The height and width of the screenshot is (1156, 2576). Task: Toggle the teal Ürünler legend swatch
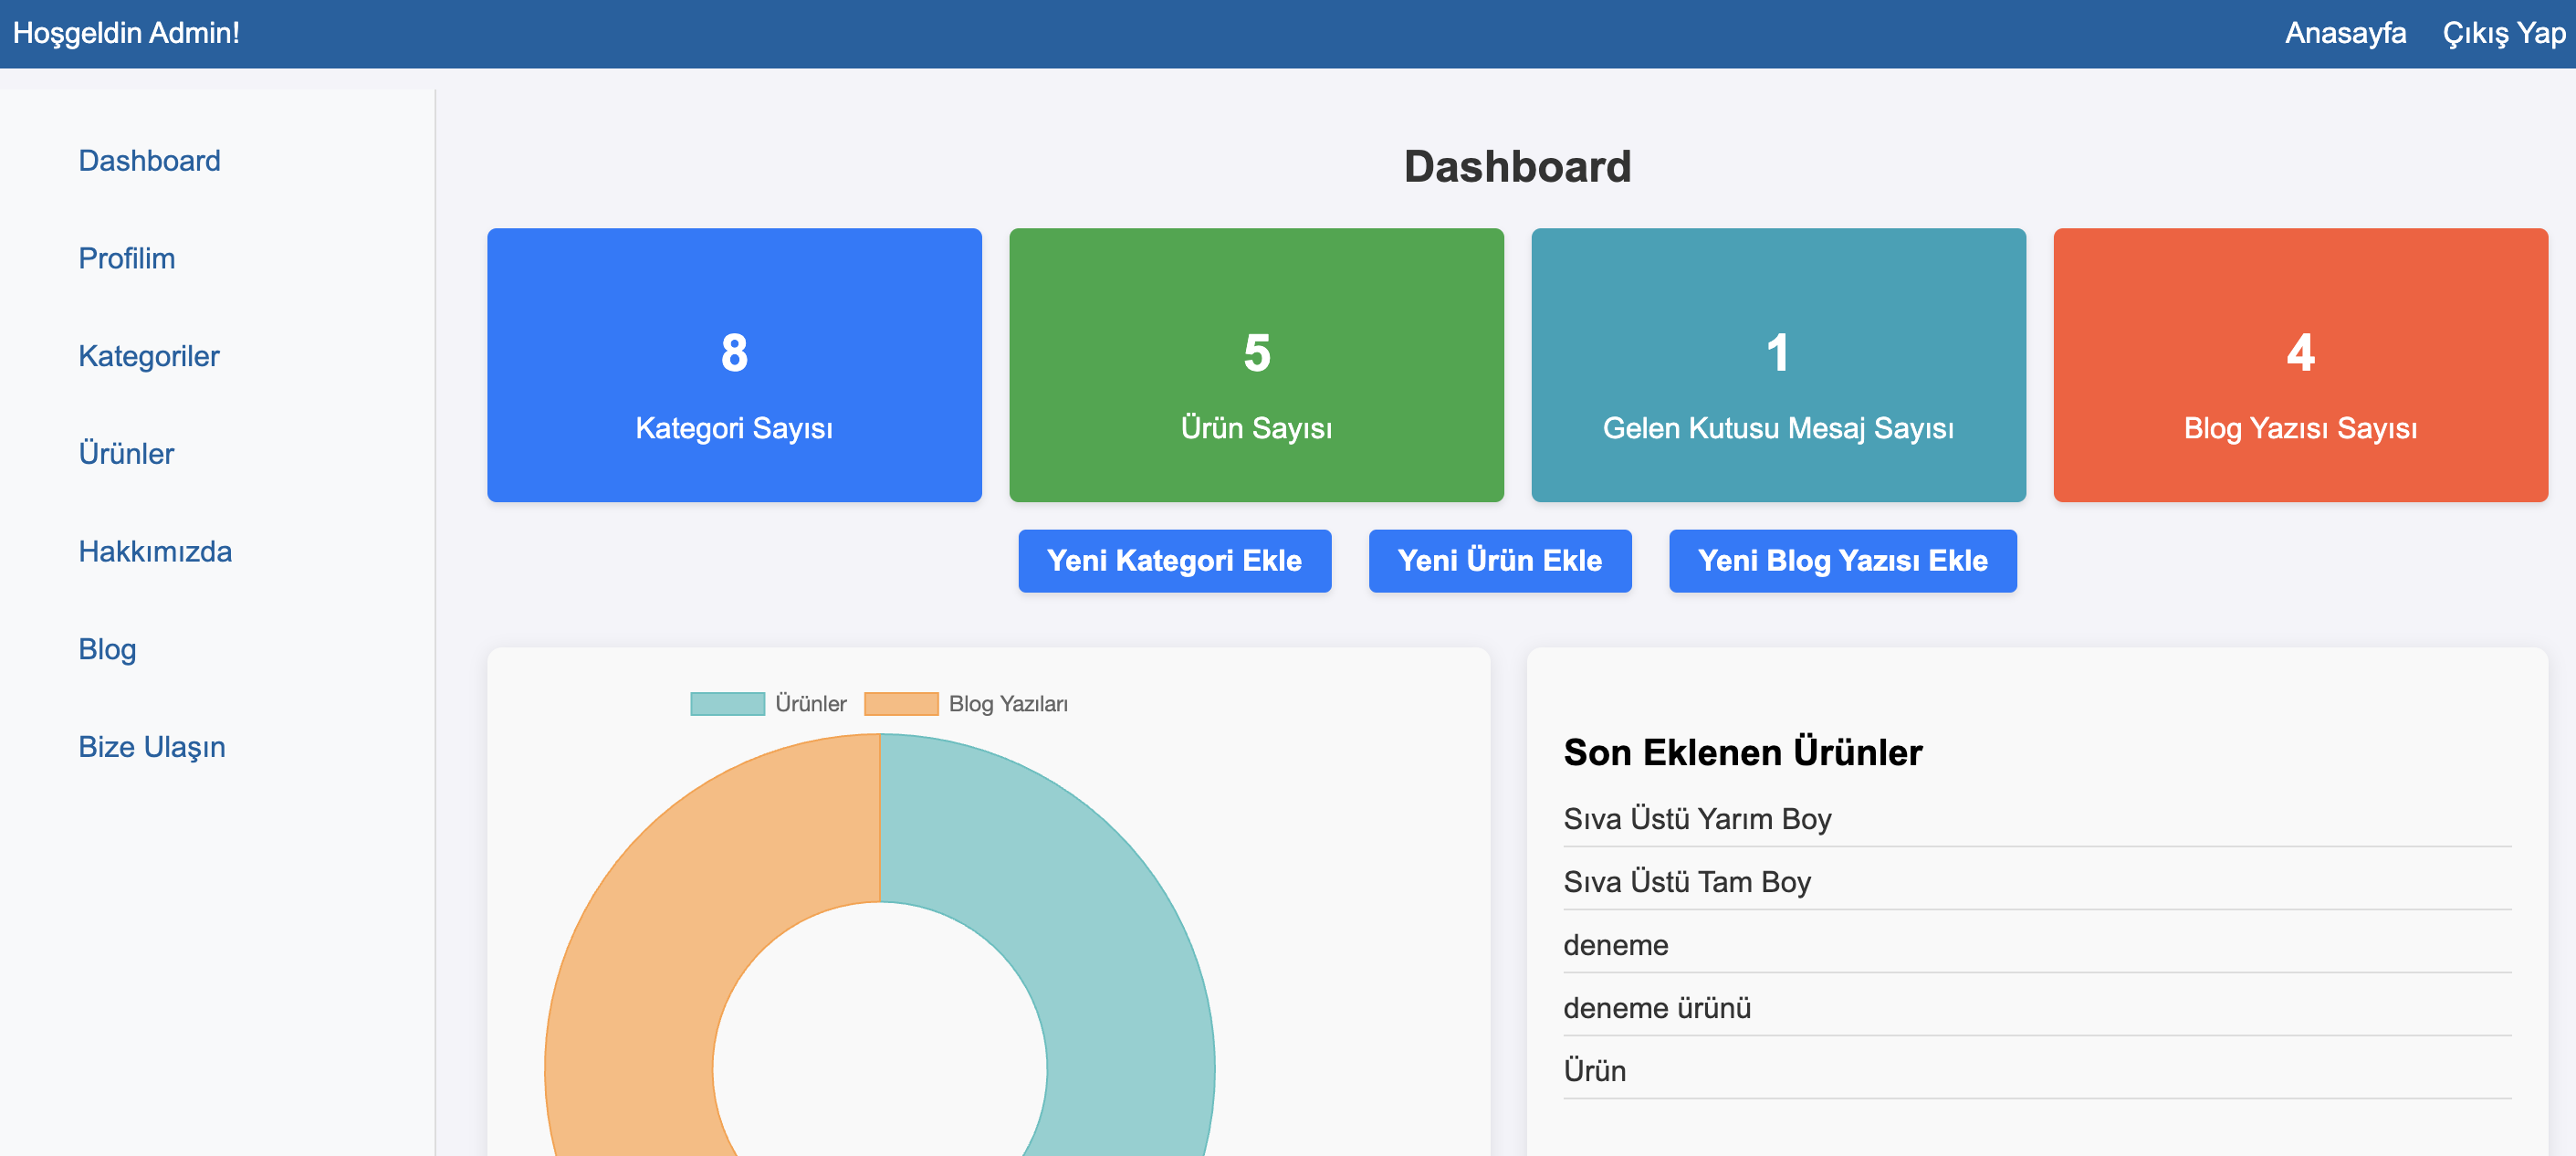[727, 704]
